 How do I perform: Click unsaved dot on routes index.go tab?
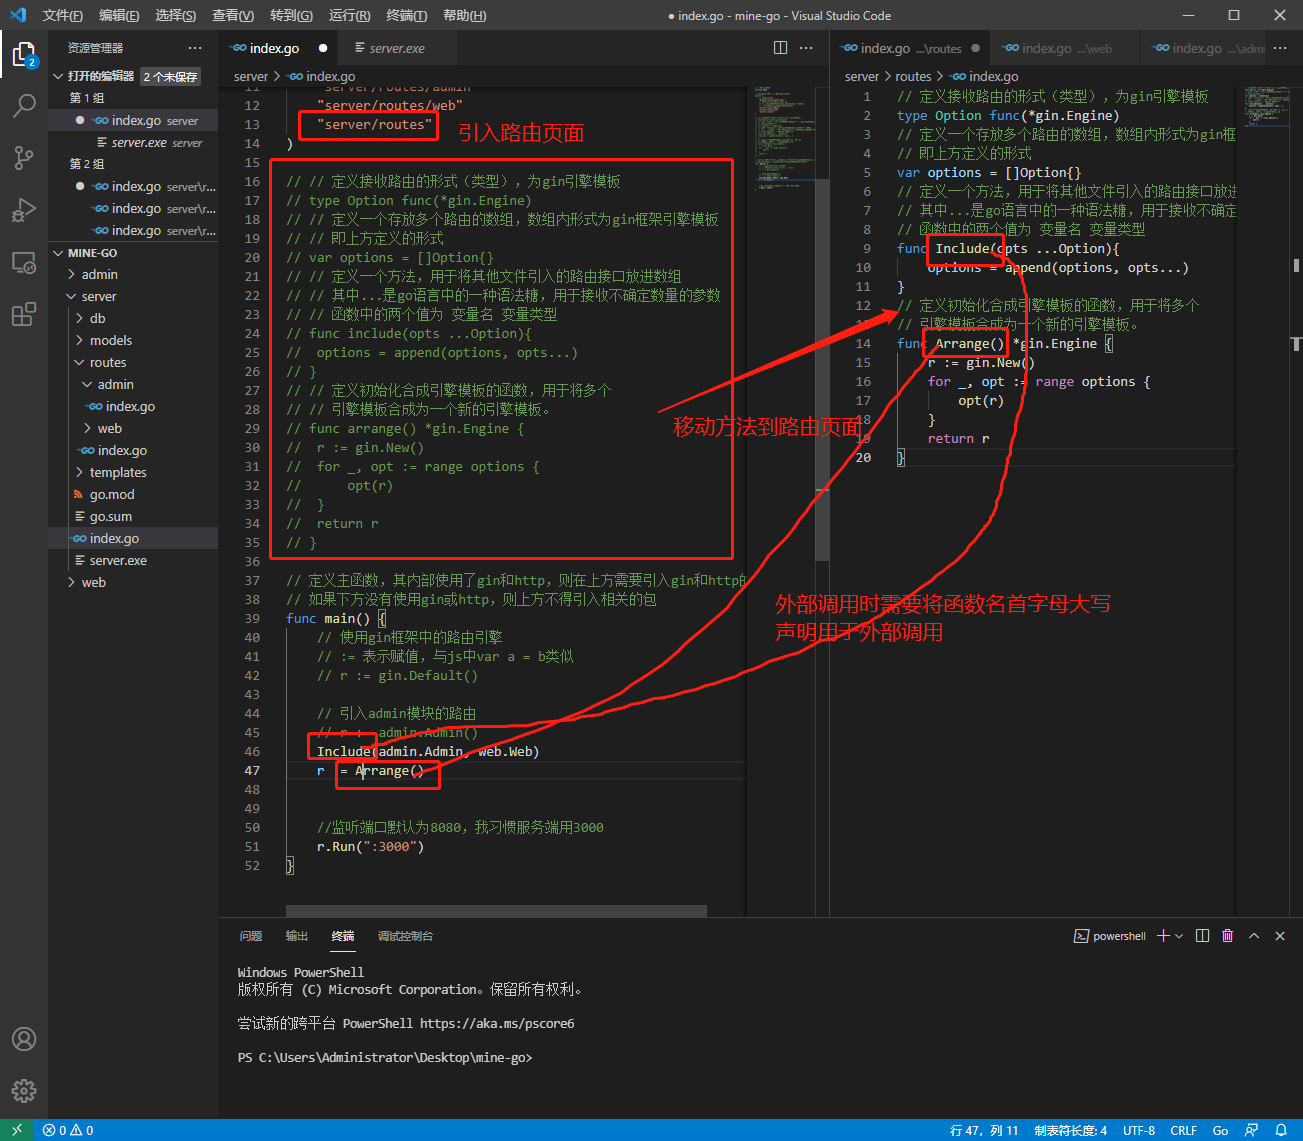[976, 48]
